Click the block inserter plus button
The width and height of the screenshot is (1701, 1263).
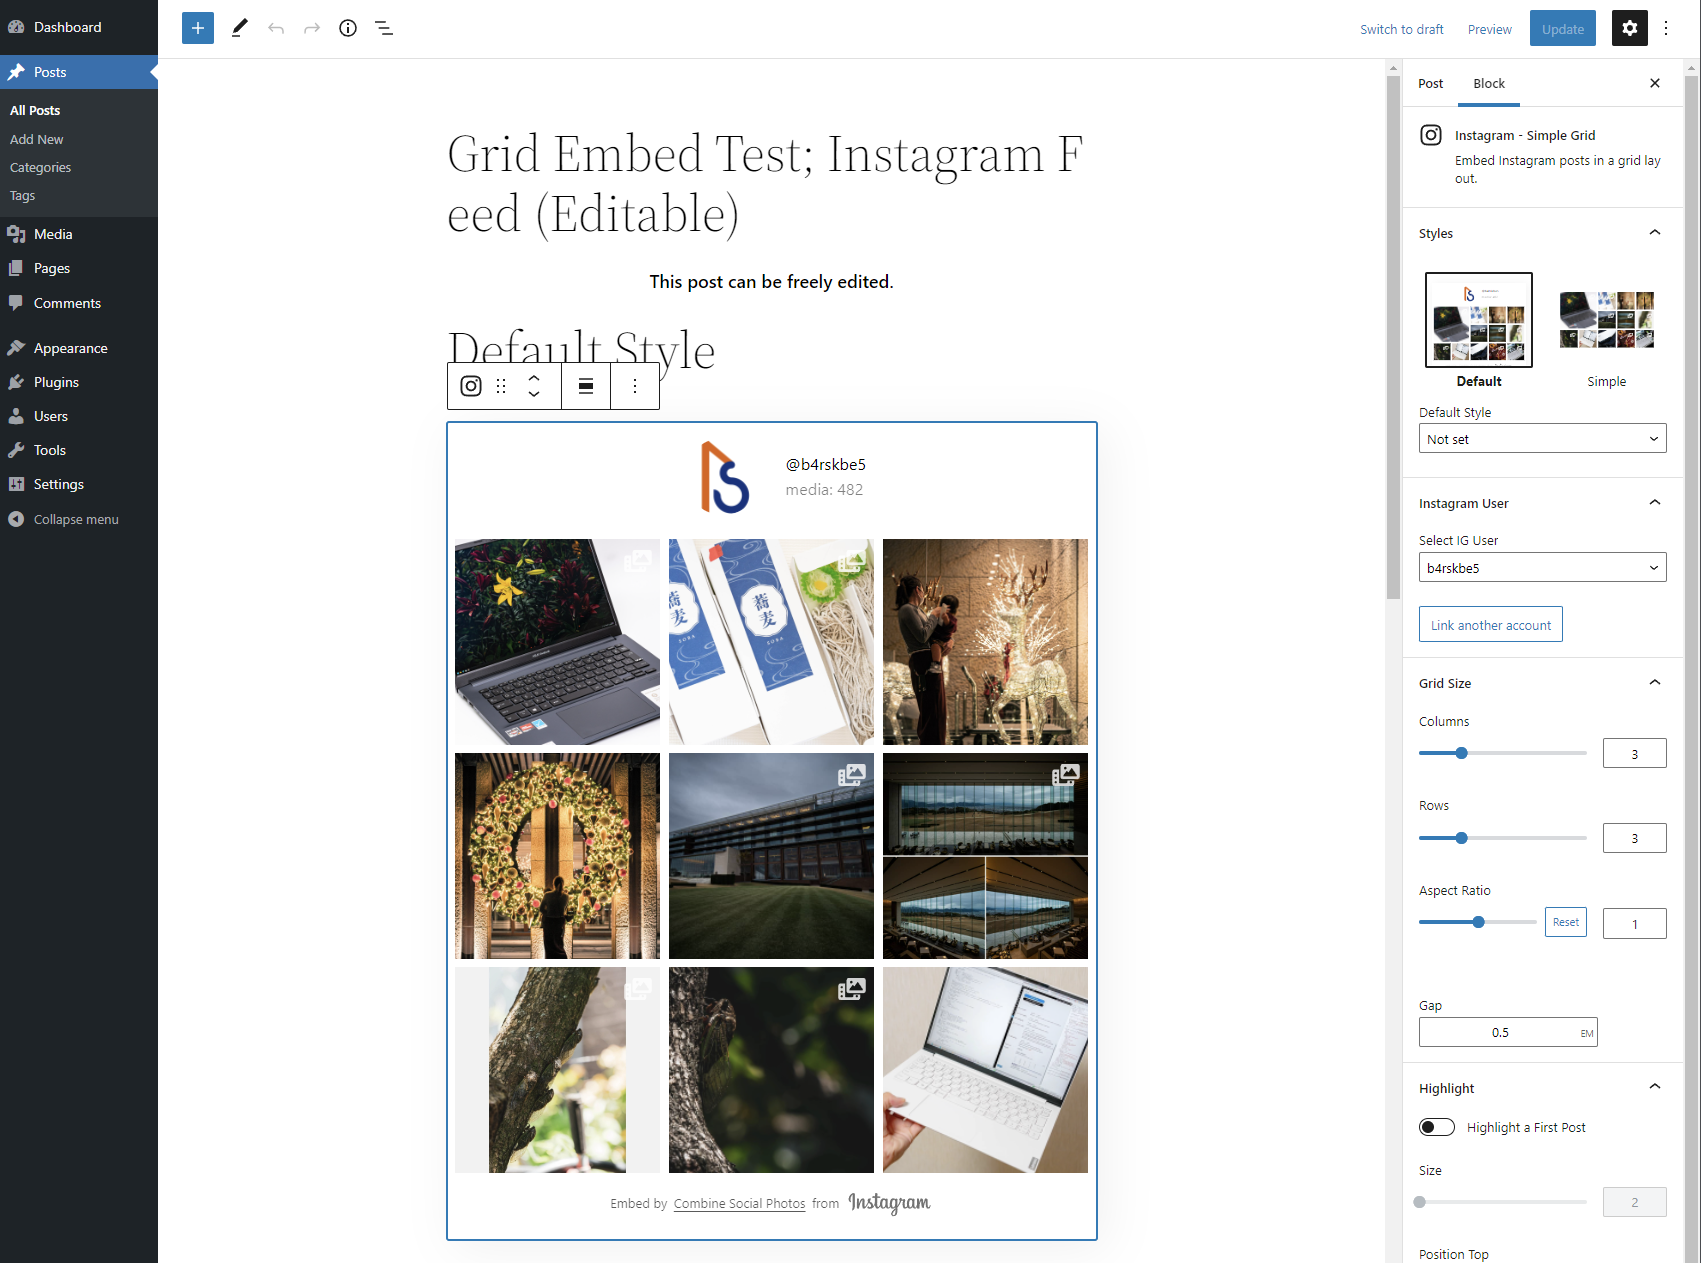[x=198, y=28]
